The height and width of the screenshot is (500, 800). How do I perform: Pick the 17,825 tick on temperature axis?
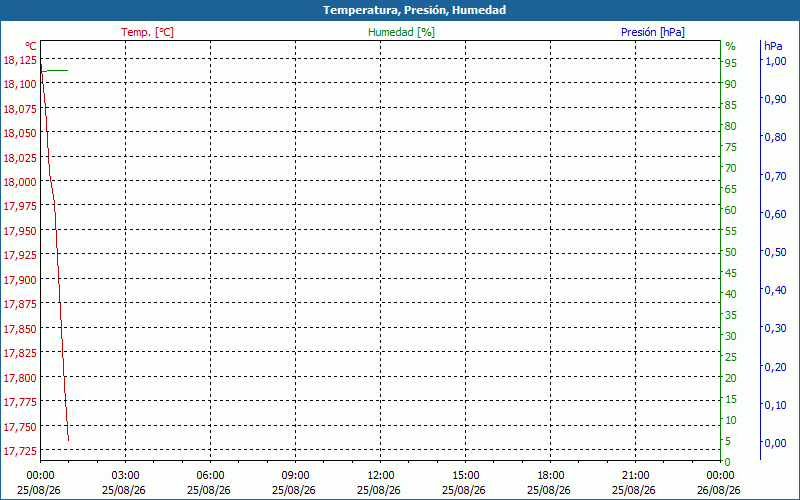20,353
